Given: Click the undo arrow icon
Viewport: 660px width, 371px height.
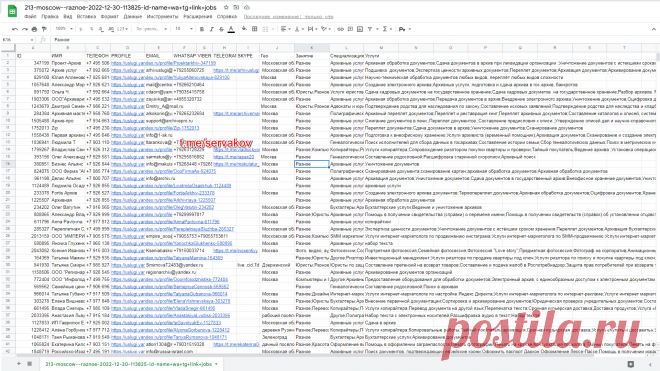Looking at the screenshot, I should coord(15,29).
